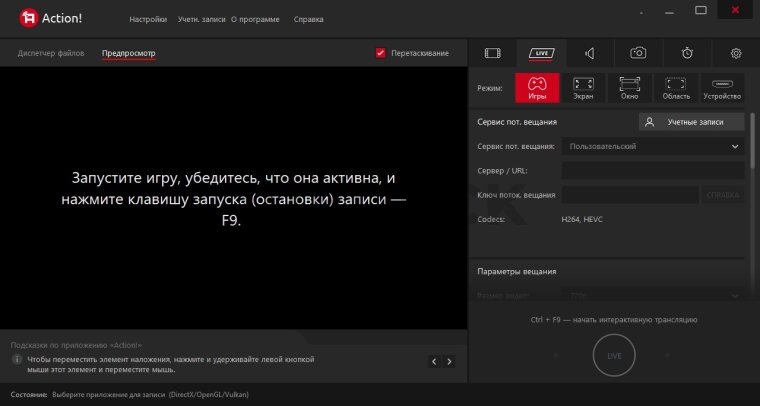
Task: Open the Справка menu
Action: (309, 20)
